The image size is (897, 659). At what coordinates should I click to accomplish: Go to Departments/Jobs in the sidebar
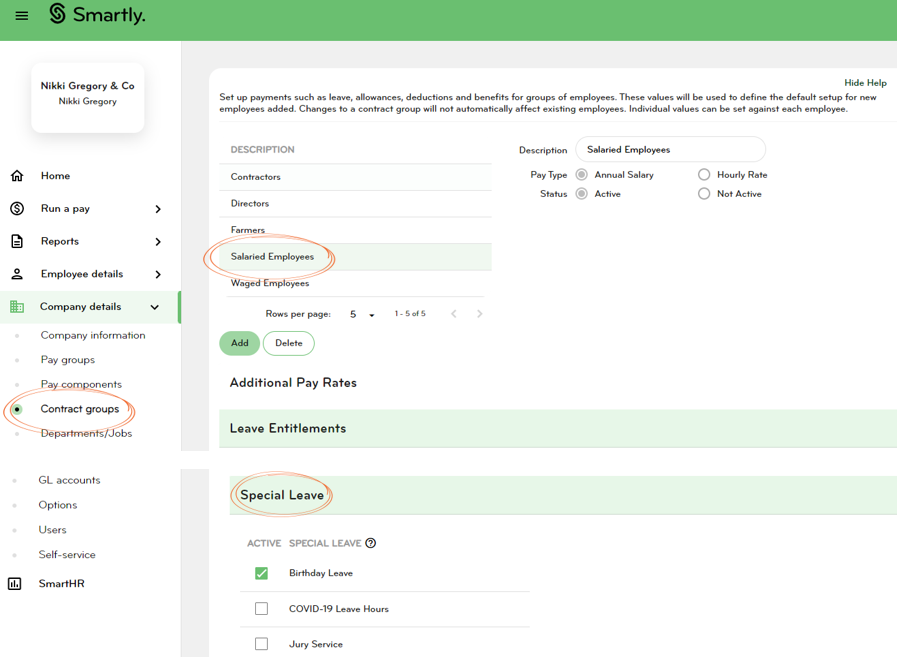coord(86,434)
